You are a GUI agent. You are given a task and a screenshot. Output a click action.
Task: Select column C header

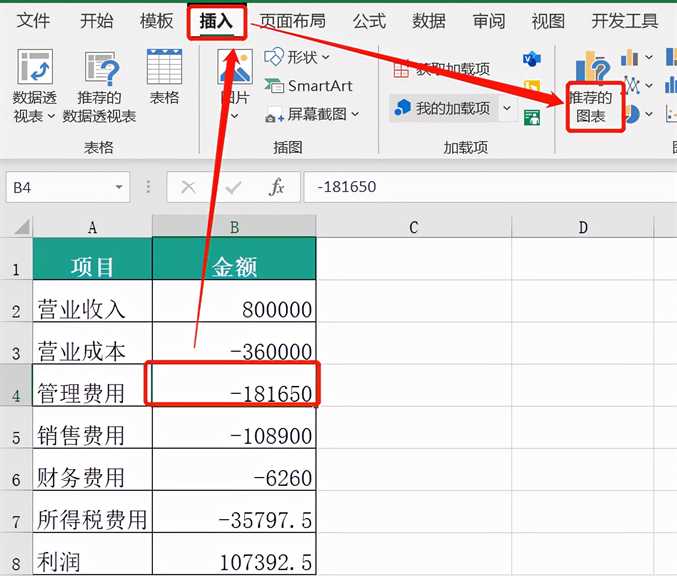click(x=413, y=227)
